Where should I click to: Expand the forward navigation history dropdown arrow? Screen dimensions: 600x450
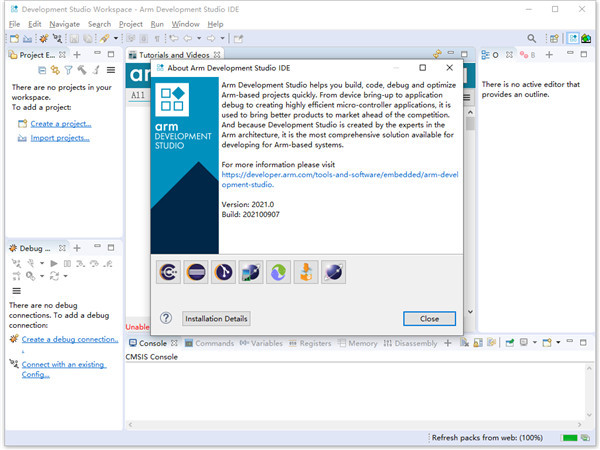click(x=222, y=38)
